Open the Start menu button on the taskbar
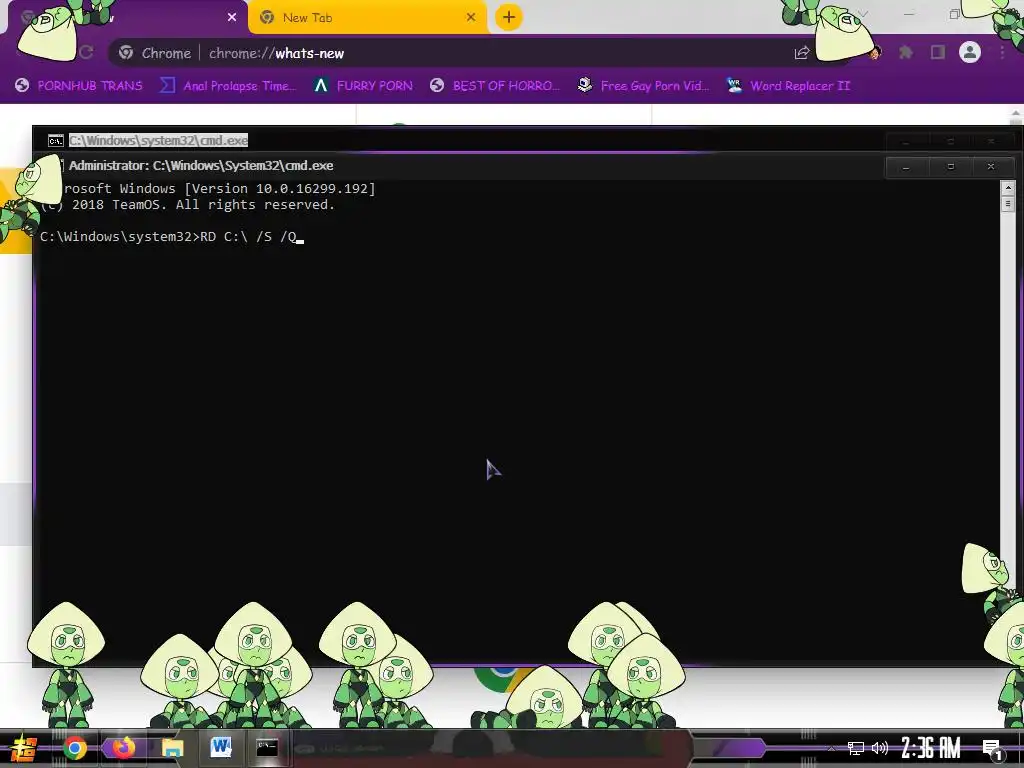 (24, 748)
